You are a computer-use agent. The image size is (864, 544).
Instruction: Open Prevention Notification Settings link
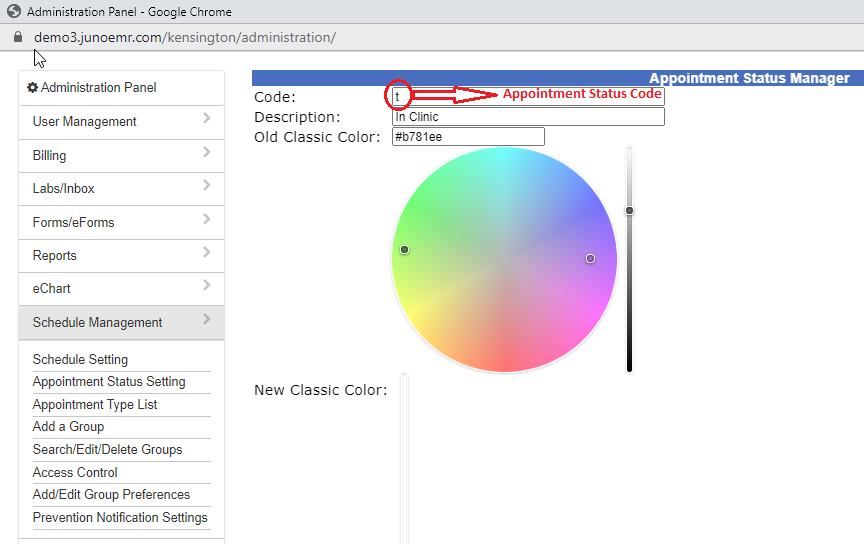coord(120,518)
